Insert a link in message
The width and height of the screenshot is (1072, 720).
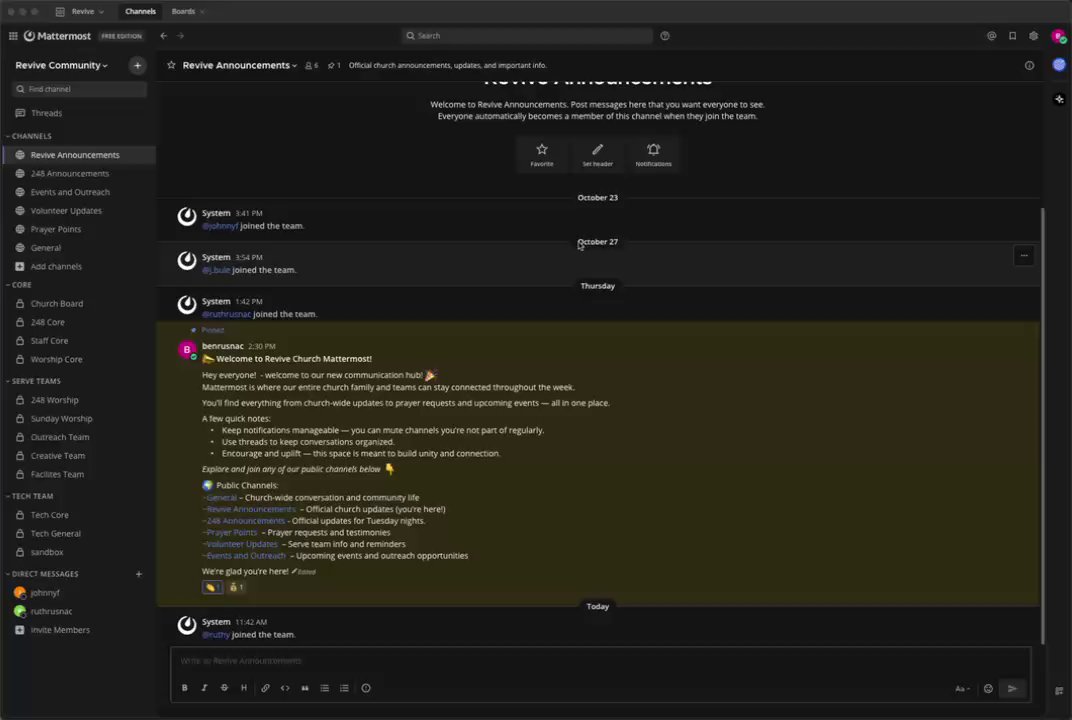pos(265,688)
